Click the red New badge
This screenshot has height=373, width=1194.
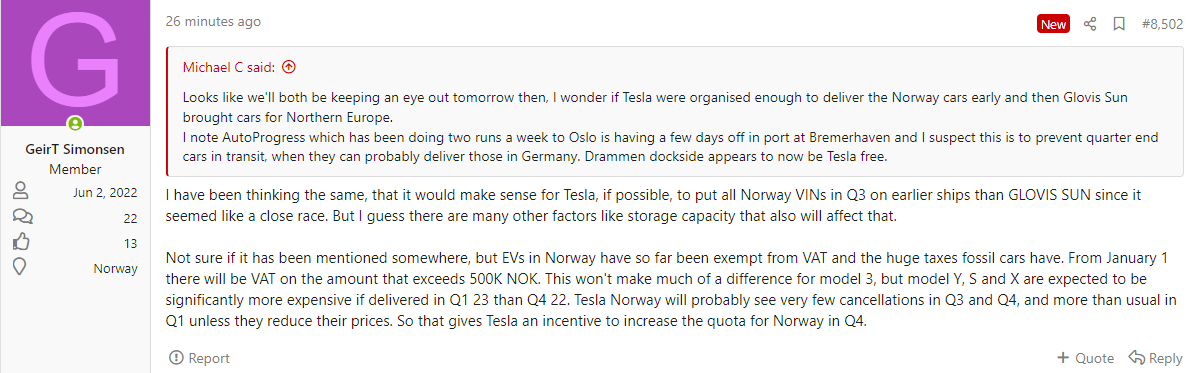1054,24
